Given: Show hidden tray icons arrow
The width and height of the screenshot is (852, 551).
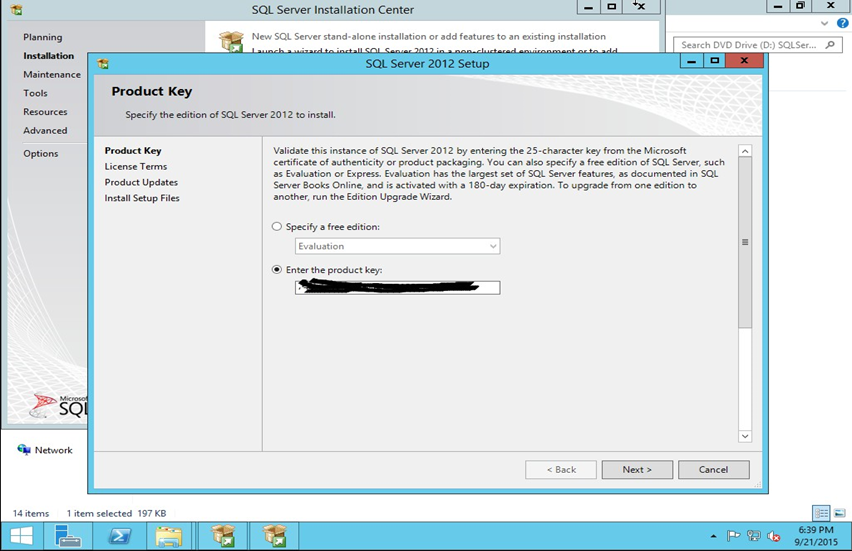Looking at the screenshot, I should [x=713, y=536].
